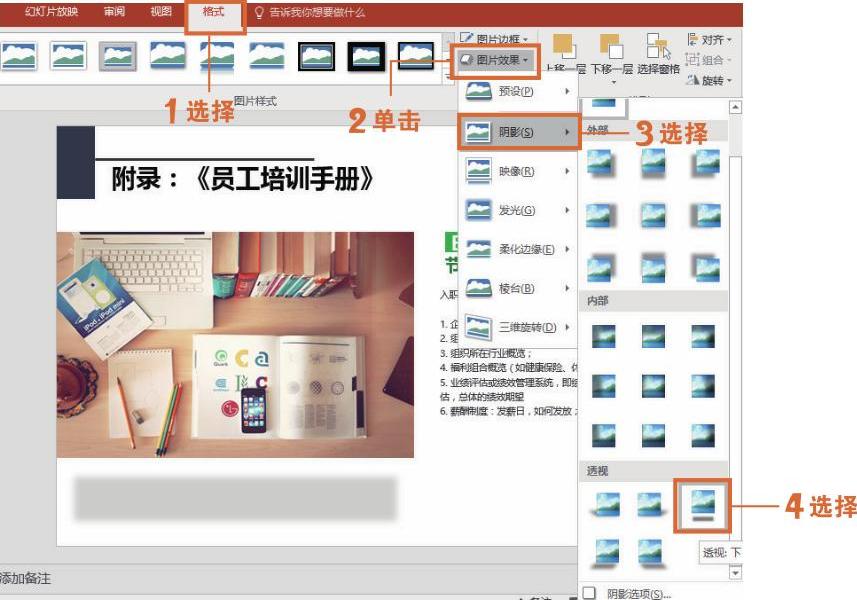Image resolution: width=857 pixels, height=600 pixels.
Task: Open the 旋转 dropdown
Action: click(709, 80)
